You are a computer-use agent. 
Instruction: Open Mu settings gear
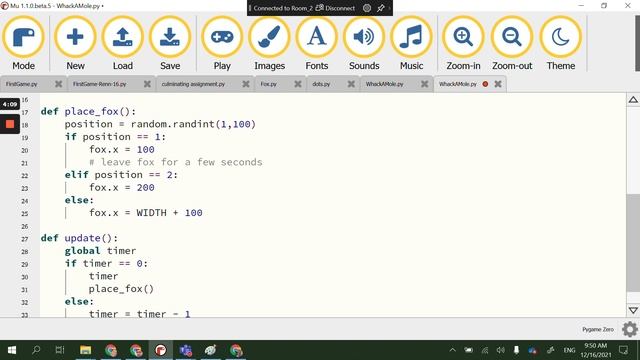pyautogui.click(x=630, y=329)
